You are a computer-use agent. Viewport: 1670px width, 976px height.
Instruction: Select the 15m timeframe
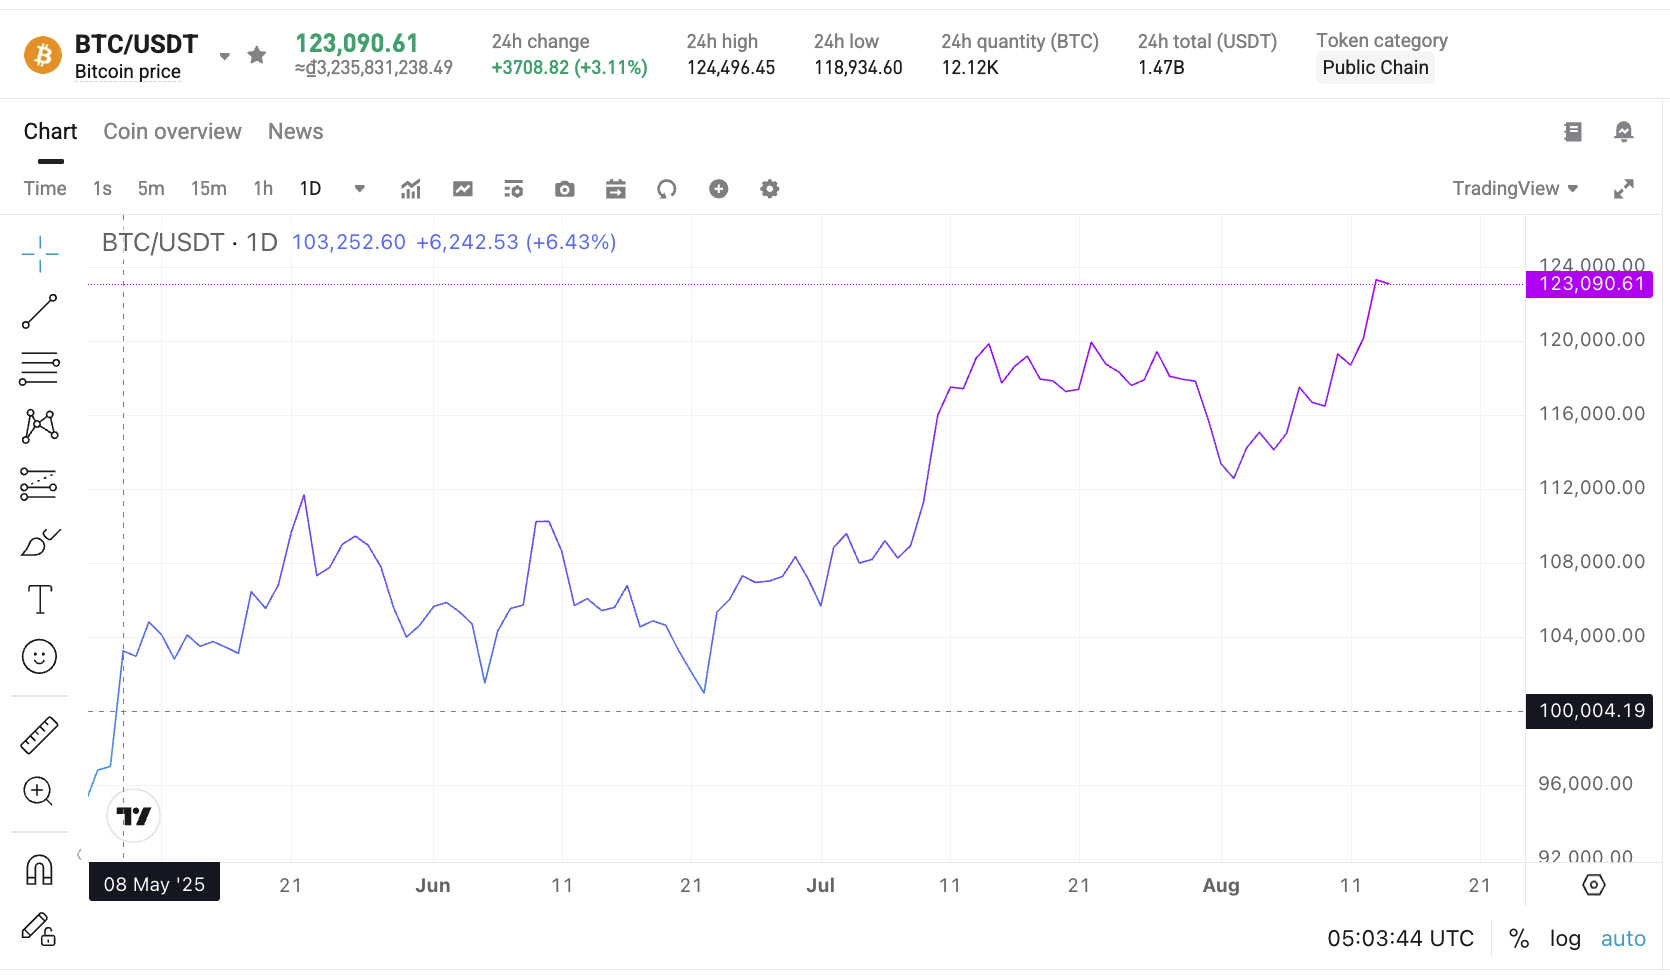(208, 189)
